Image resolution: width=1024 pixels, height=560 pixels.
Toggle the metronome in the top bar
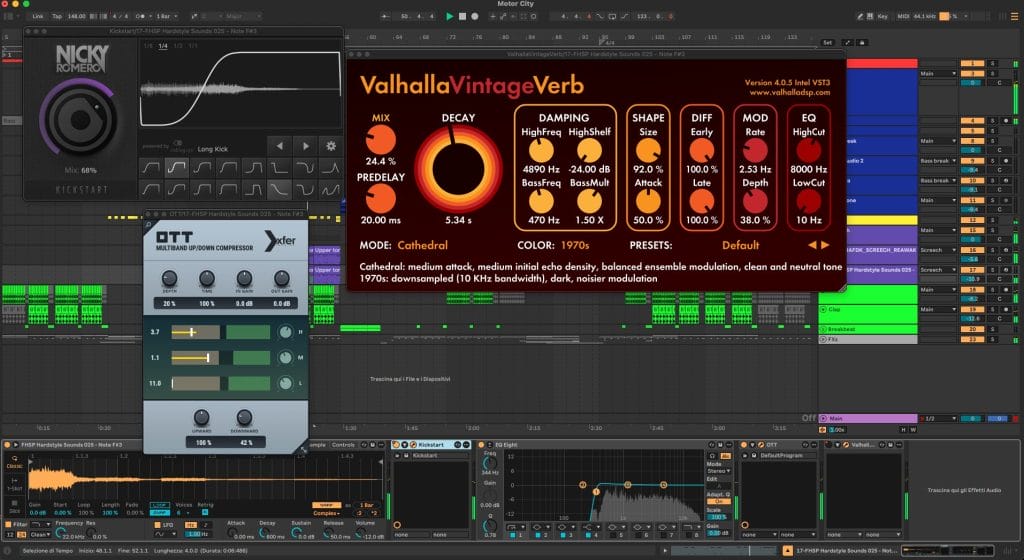(140, 16)
